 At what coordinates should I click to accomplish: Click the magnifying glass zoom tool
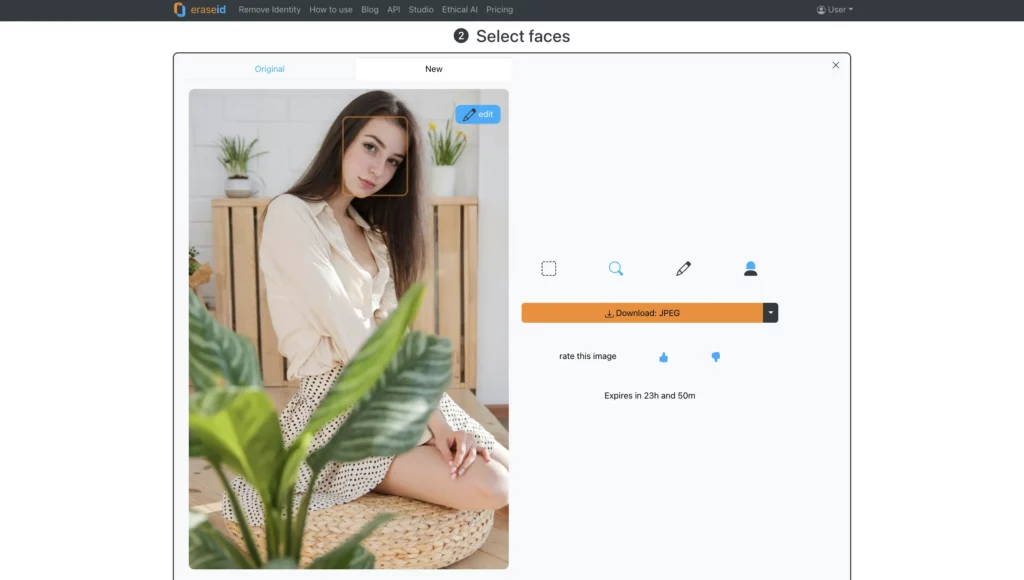coord(616,268)
